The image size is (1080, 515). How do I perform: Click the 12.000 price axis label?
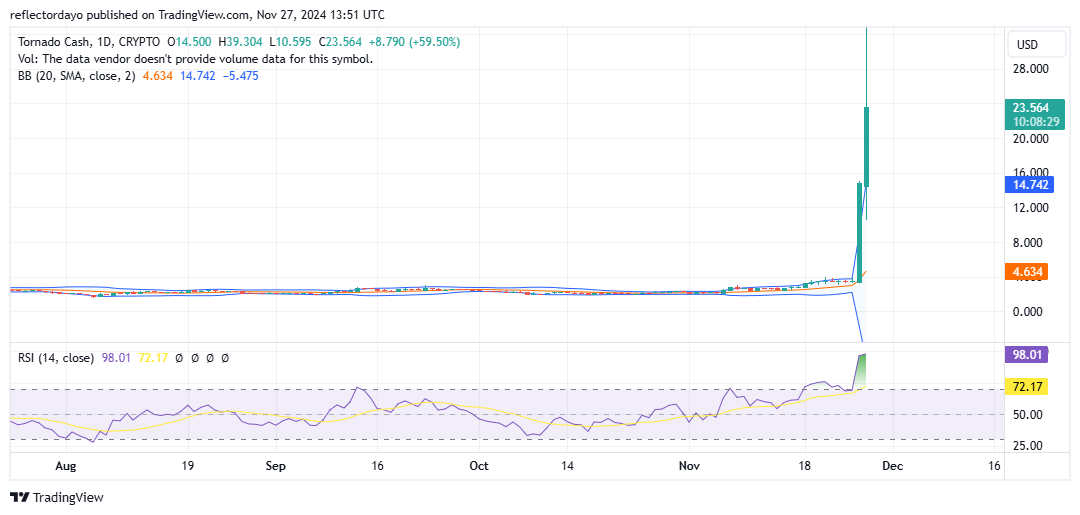[1032, 208]
